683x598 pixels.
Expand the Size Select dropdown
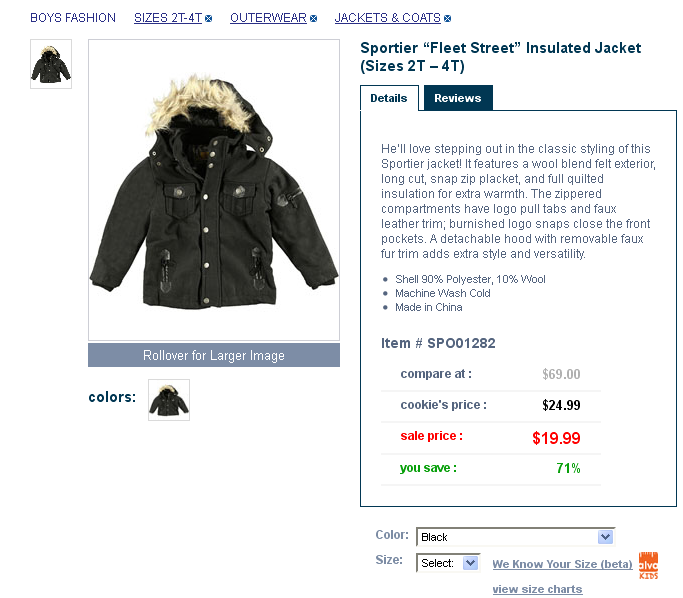point(448,563)
